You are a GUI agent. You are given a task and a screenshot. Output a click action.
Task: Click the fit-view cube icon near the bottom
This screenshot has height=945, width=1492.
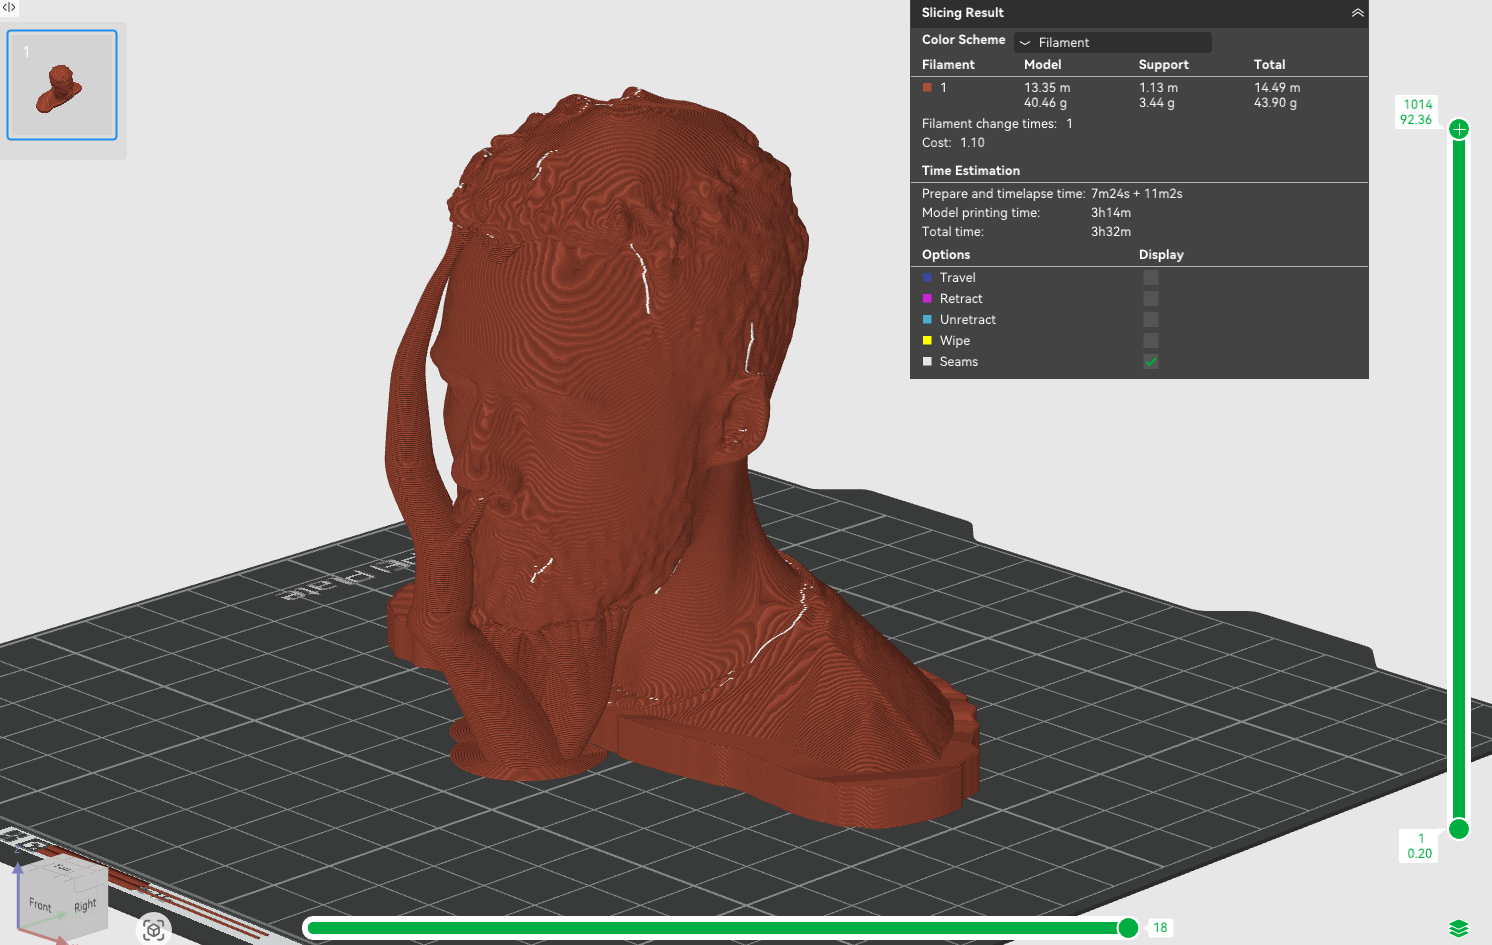click(153, 929)
